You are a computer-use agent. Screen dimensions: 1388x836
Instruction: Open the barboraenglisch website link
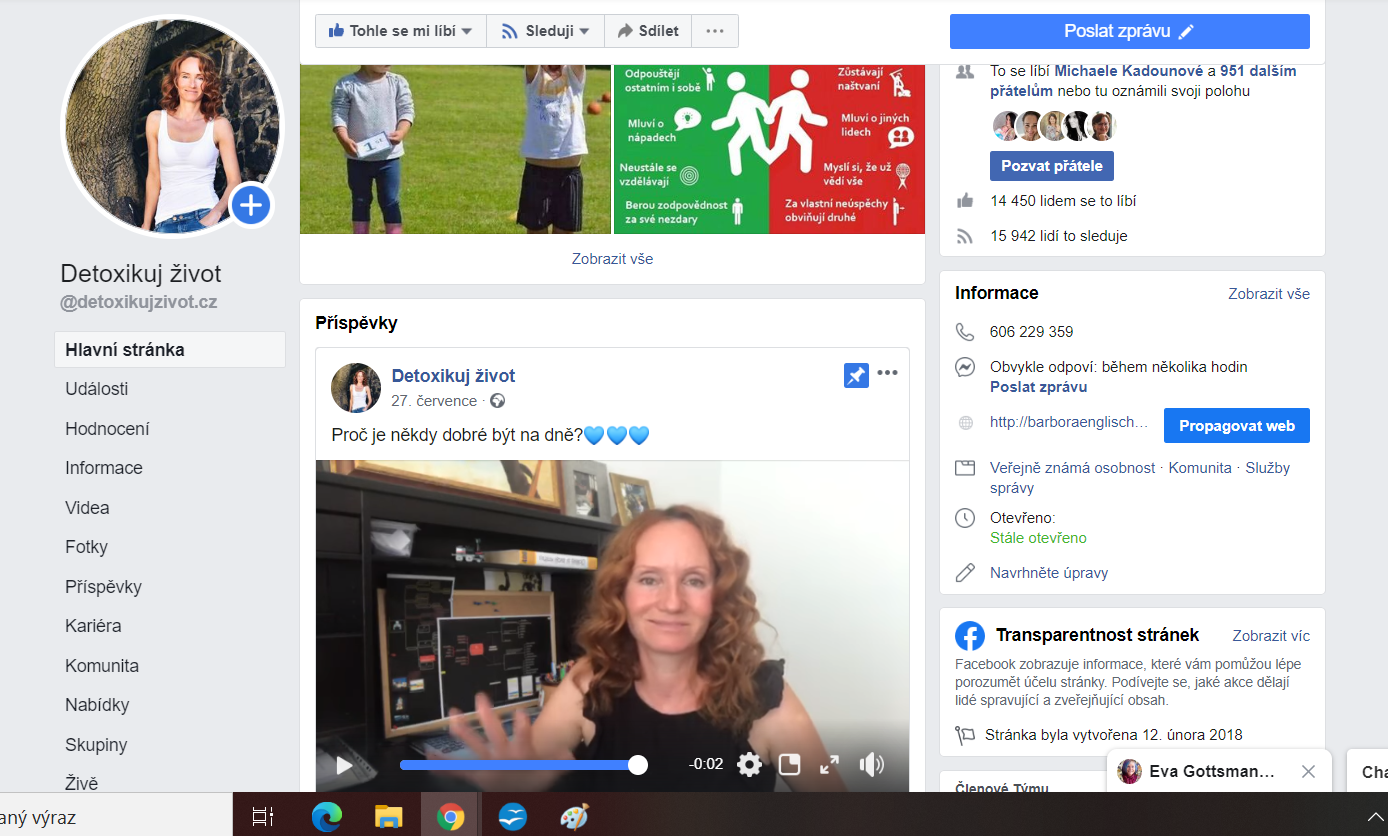pos(1069,423)
